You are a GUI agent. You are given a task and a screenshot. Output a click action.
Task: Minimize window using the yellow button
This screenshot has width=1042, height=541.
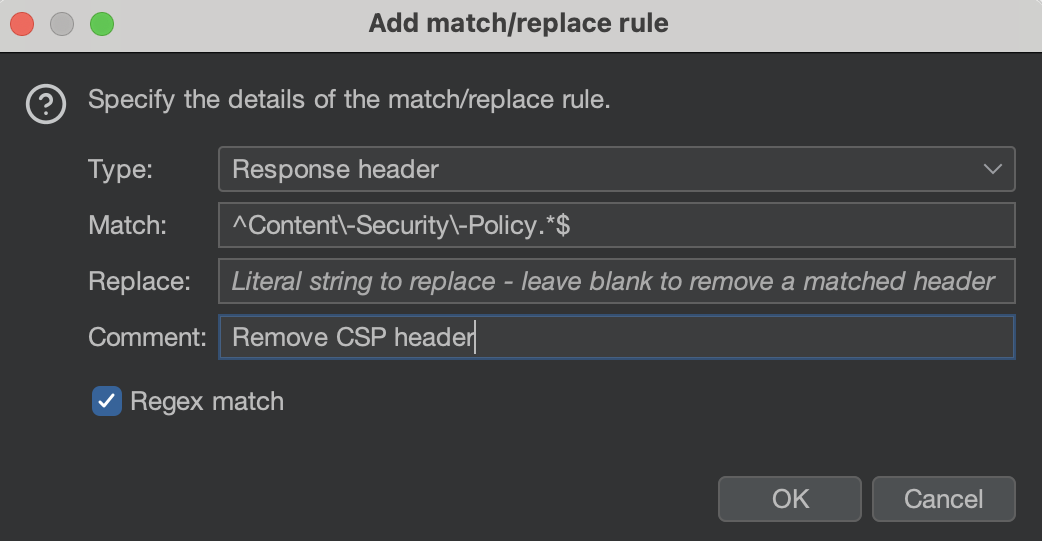tap(62, 23)
